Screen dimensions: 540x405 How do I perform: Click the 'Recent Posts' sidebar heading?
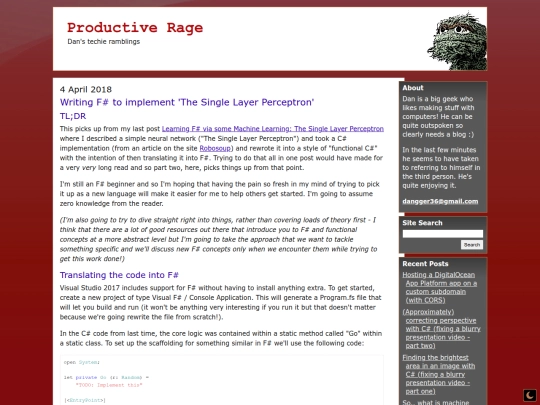425,264
